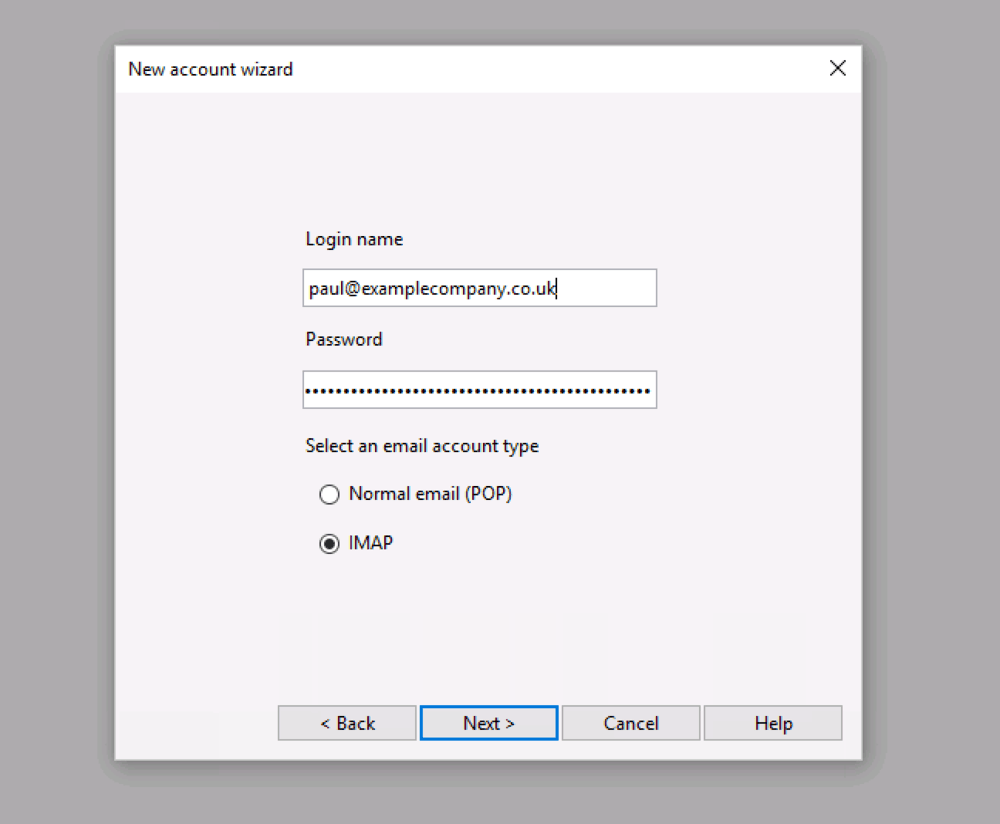Focus the Password input field

pos(480,390)
